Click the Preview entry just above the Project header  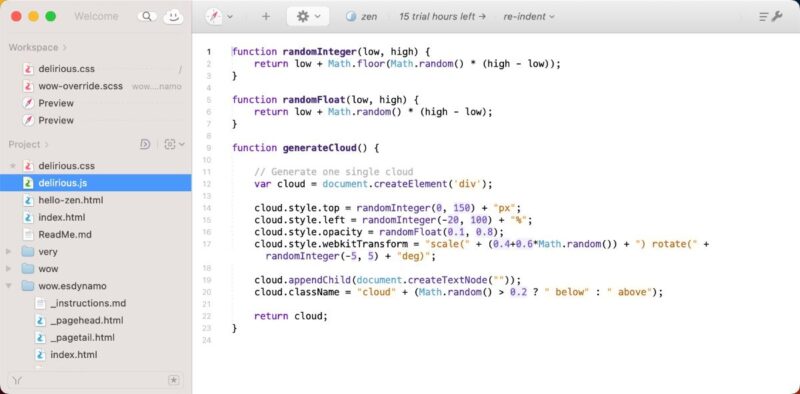click(56, 120)
